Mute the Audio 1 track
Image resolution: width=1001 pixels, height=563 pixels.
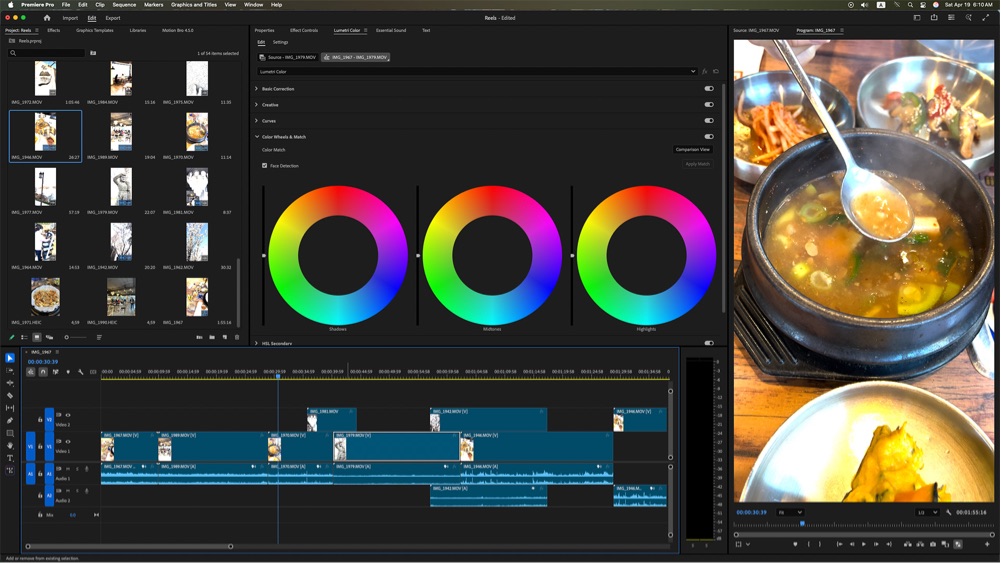pyautogui.click(x=68, y=469)
